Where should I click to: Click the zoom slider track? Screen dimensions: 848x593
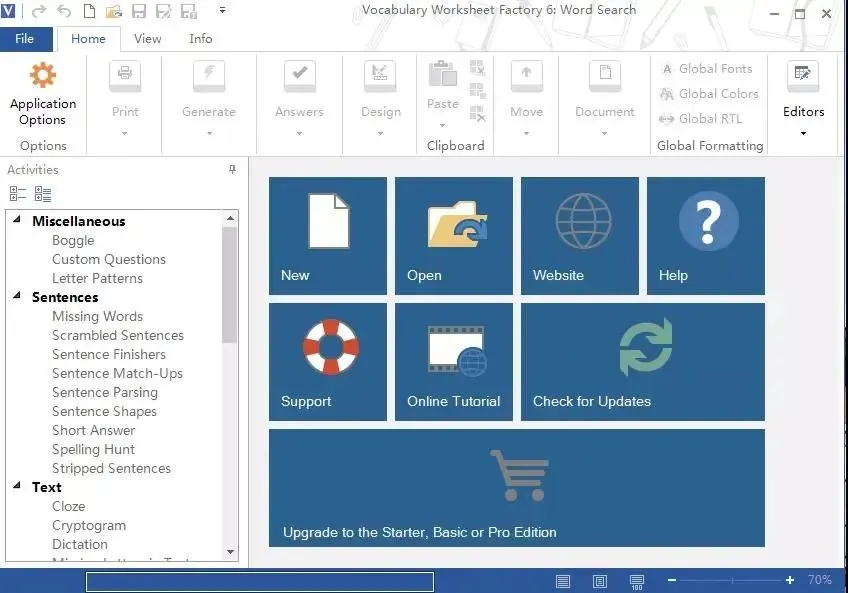(731, 581)
